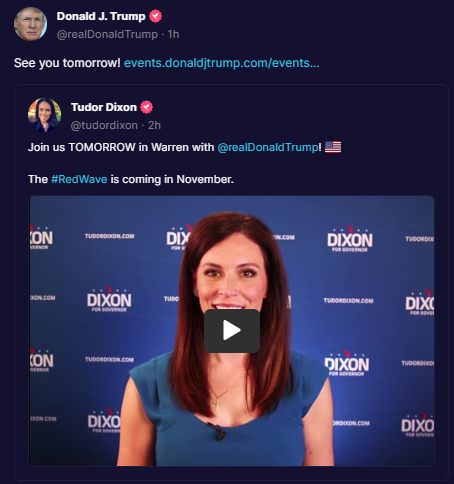
Task: Open the @realDonaldTrump handle under name
Action: pos(107,34)
